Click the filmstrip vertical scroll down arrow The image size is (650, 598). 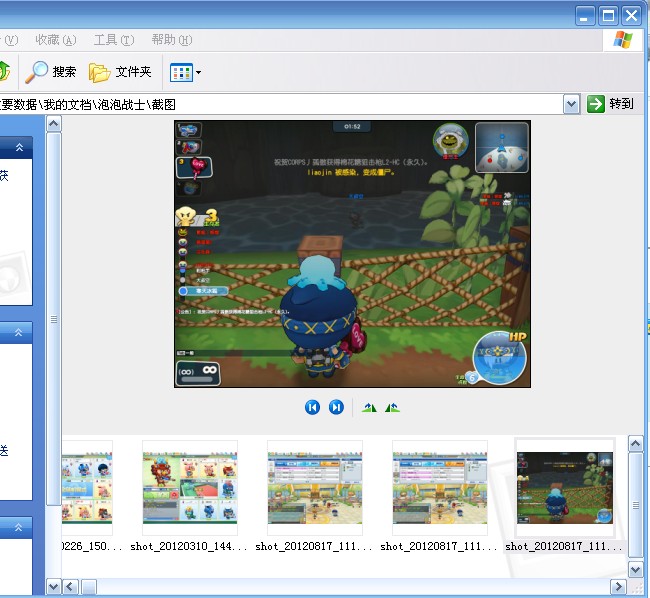pyautogui.click(x=635, y=570)
